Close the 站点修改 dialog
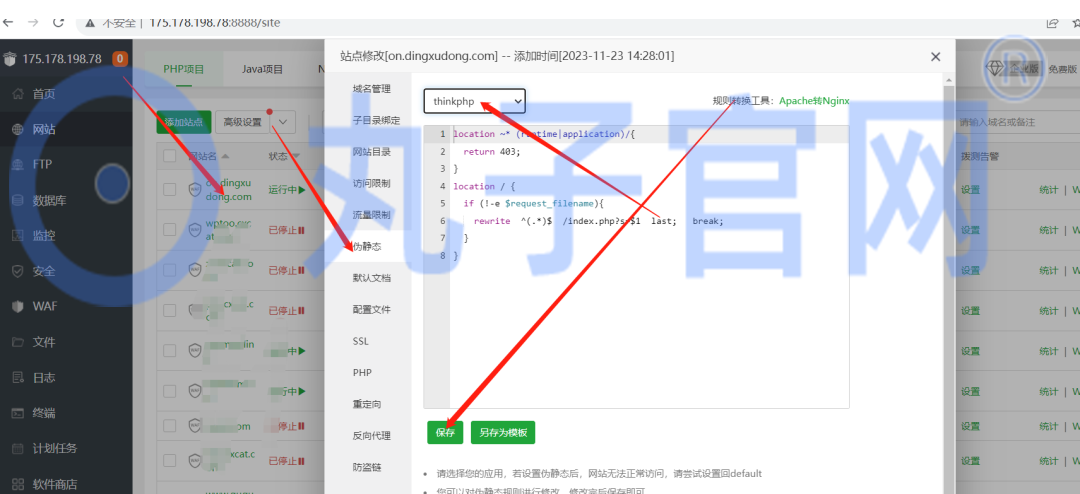This screenshot has width=1080, height=494. pos(935,57)
